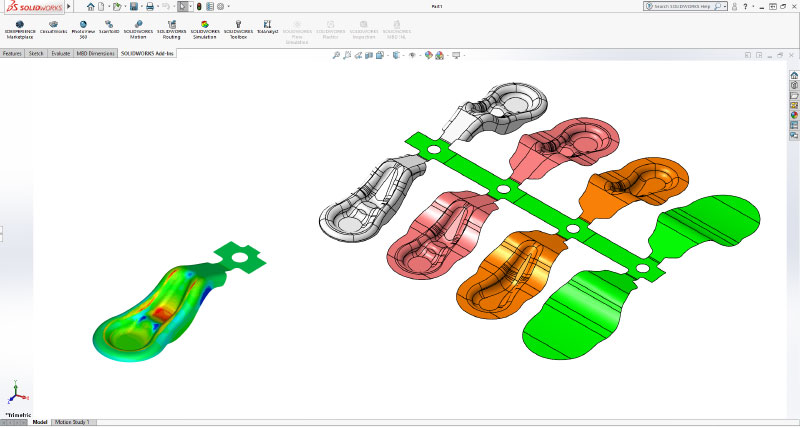
Task: Toggle the SOLIDWORKS Toolbox add-in
Action: [238, 30]
